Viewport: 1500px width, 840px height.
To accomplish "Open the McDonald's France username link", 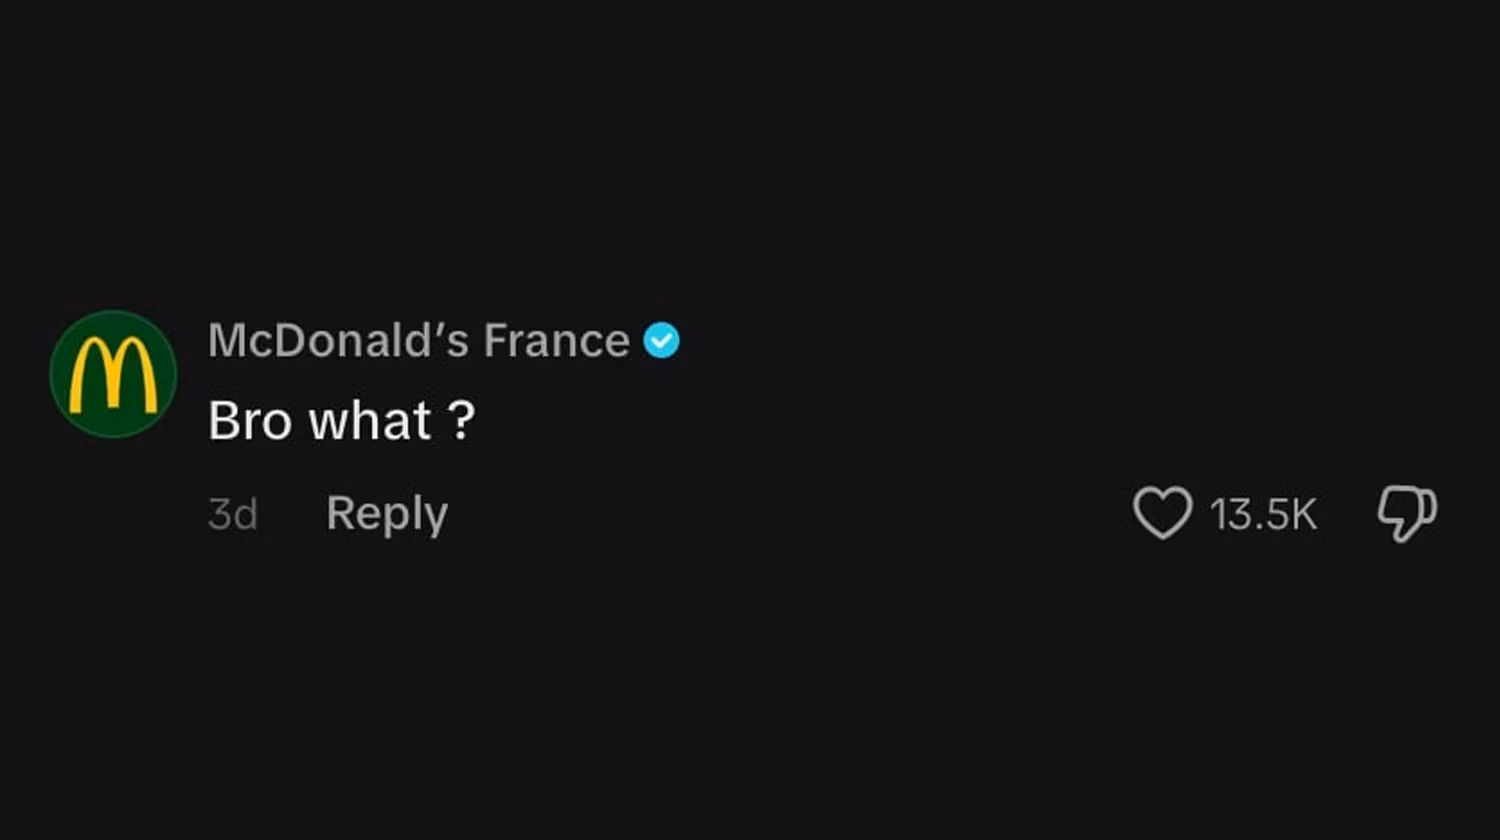I will pos(418,341).
